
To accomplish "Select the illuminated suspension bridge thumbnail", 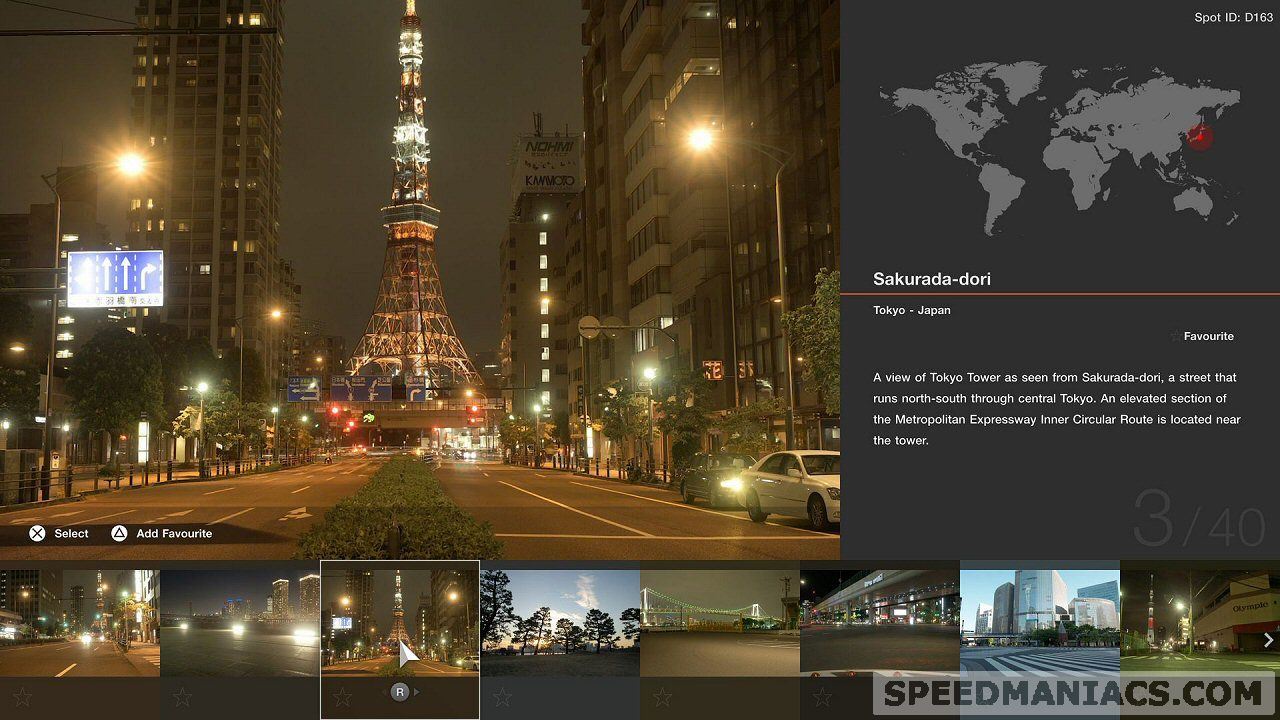I will [720, 622].
